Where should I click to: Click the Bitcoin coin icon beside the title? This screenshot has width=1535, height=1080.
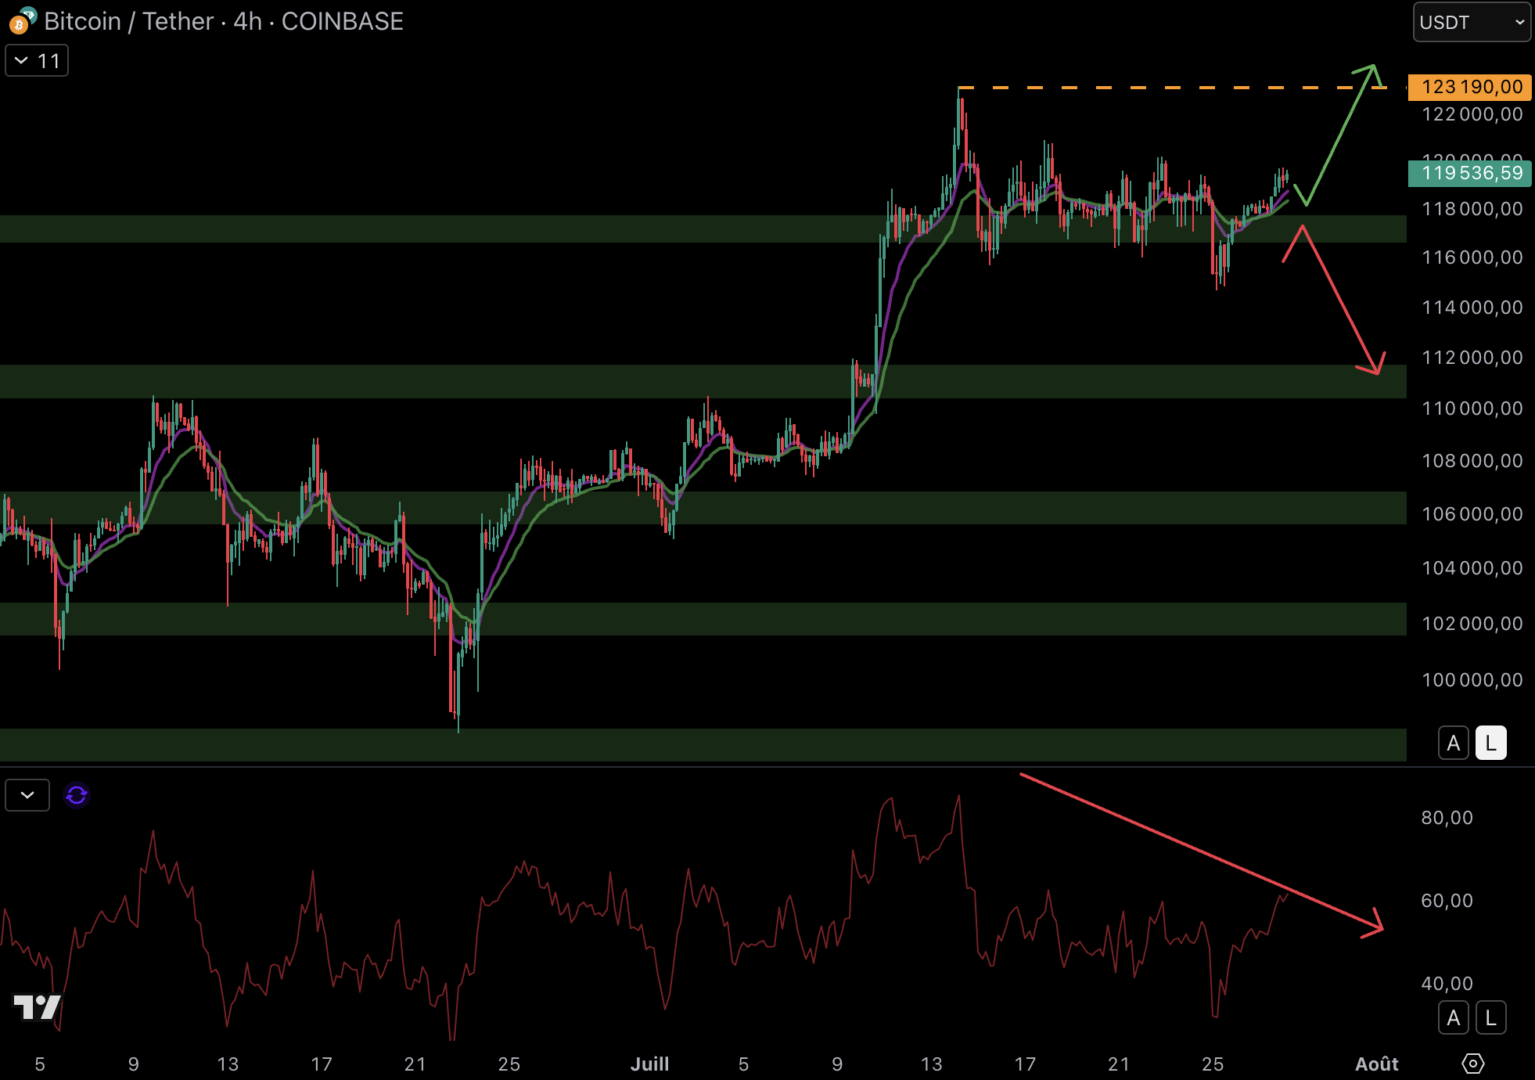pos(22,20)
